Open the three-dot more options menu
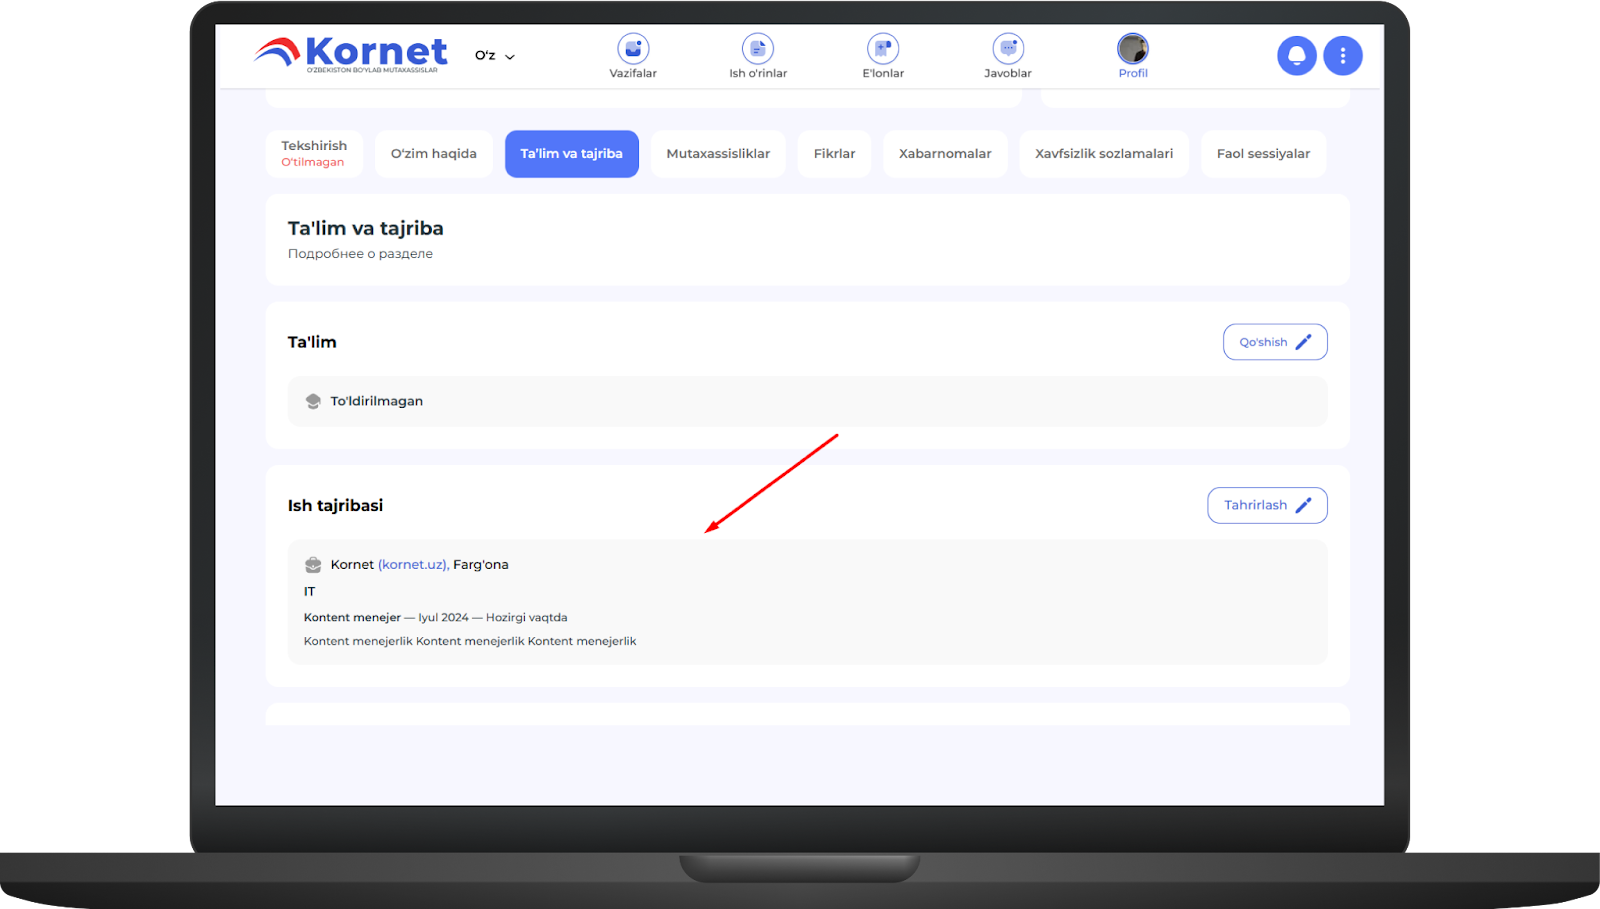The height and width of the screenshot is (909, 1600). 1343,56
